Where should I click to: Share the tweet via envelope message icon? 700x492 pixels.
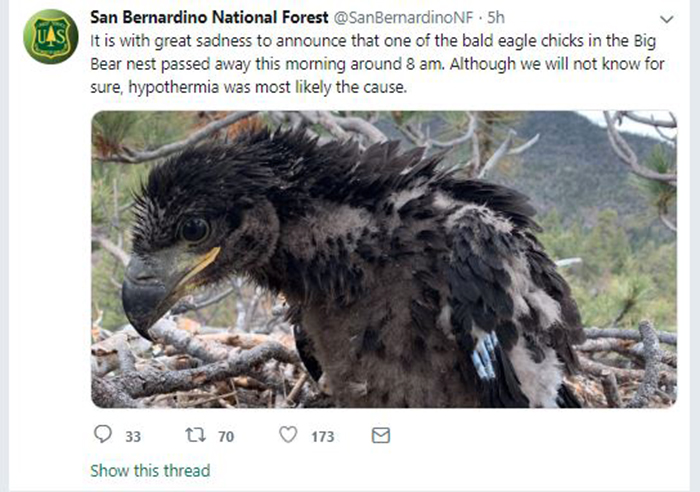pos(381,435)
